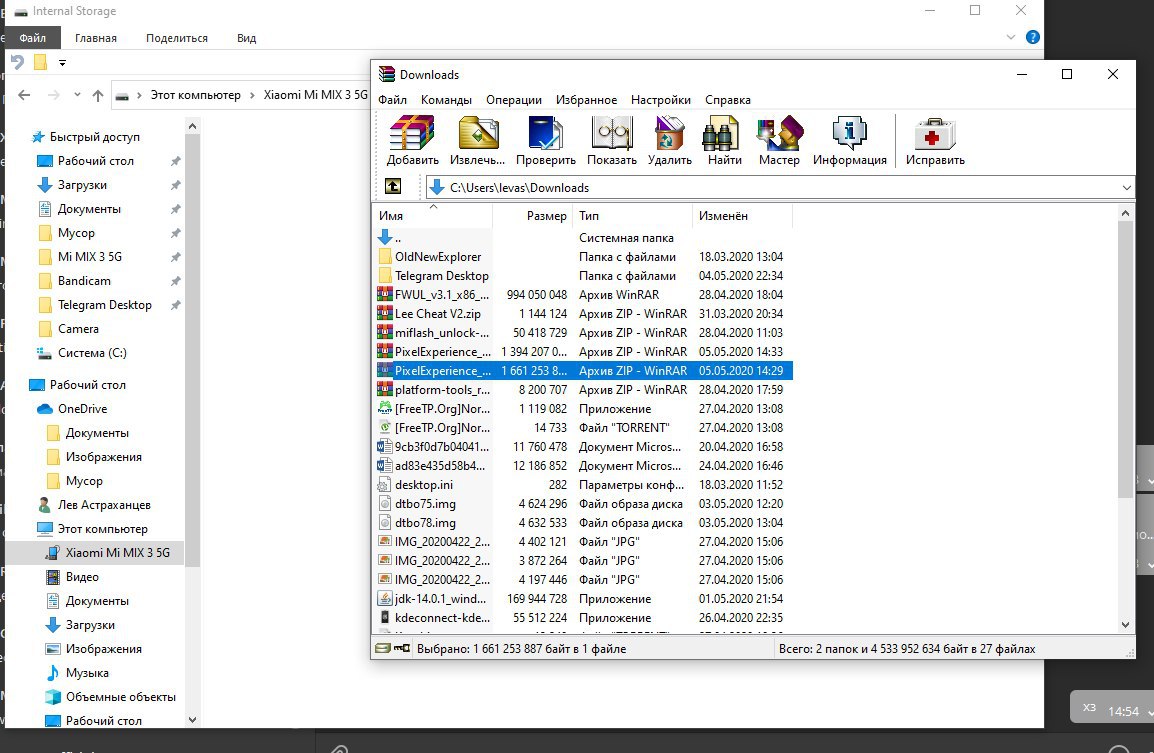Viewport: 1154px width, 753px height.
Task: Switch to Поделиться ribbon tab
Action: (x=177, y=38)
